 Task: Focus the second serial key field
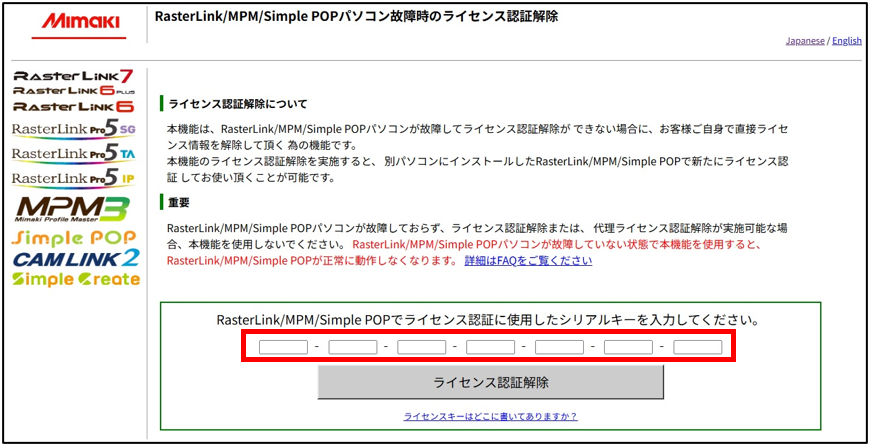(352, 347)
